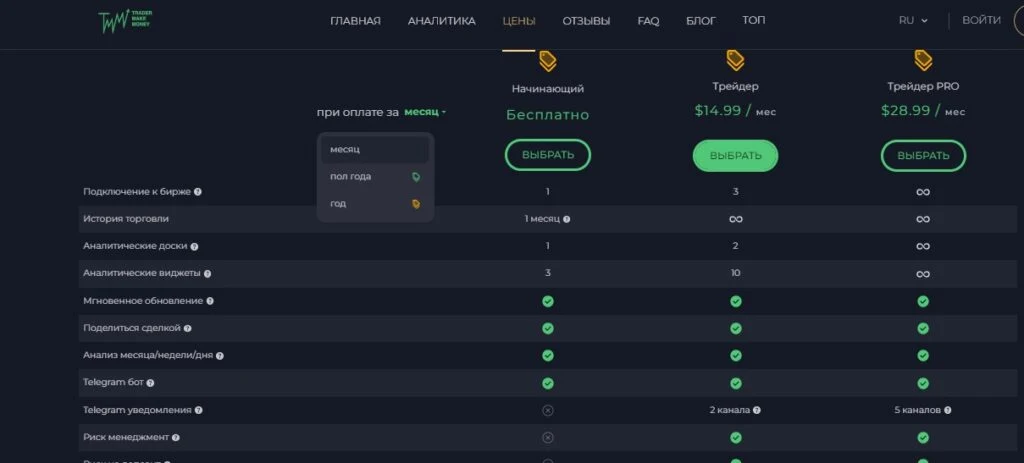This screenshot has width=1024, height=463.
Task: Go to the ОТЗЫВЫ page
Action: pos(586,21)
